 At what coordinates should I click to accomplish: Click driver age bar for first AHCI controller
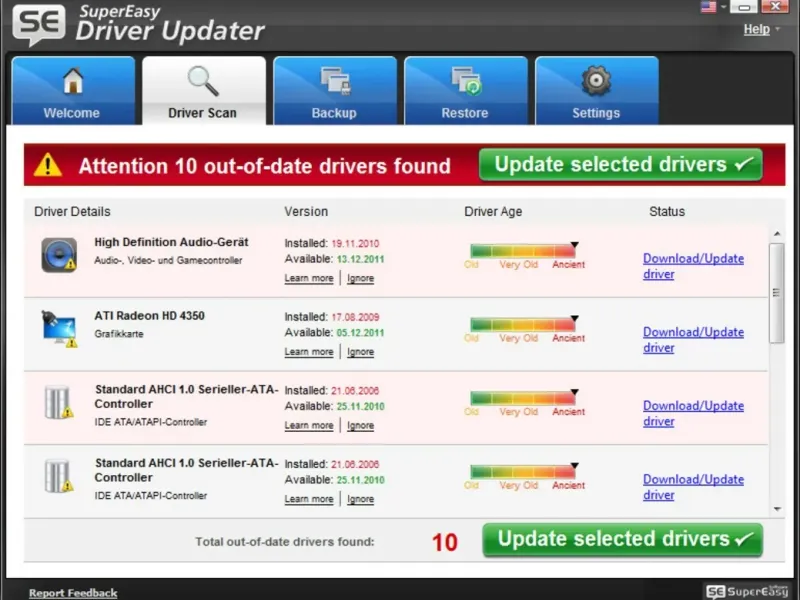coord(523,398)
